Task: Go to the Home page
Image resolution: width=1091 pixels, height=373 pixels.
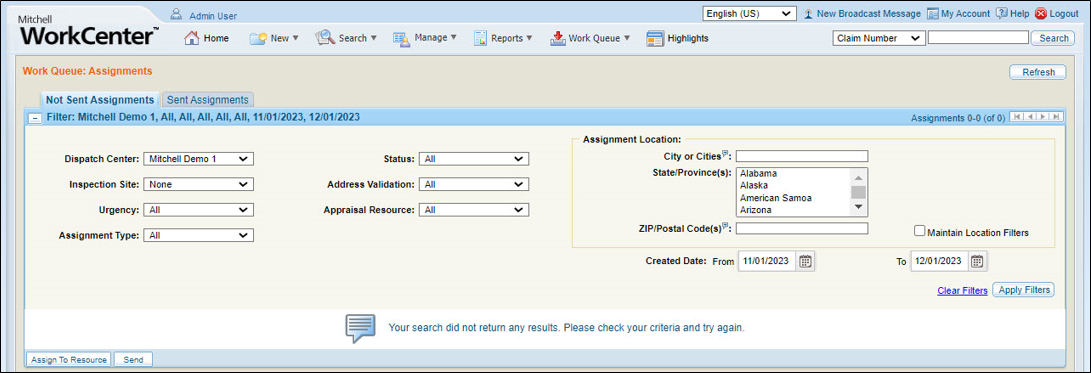Action: 207,38
